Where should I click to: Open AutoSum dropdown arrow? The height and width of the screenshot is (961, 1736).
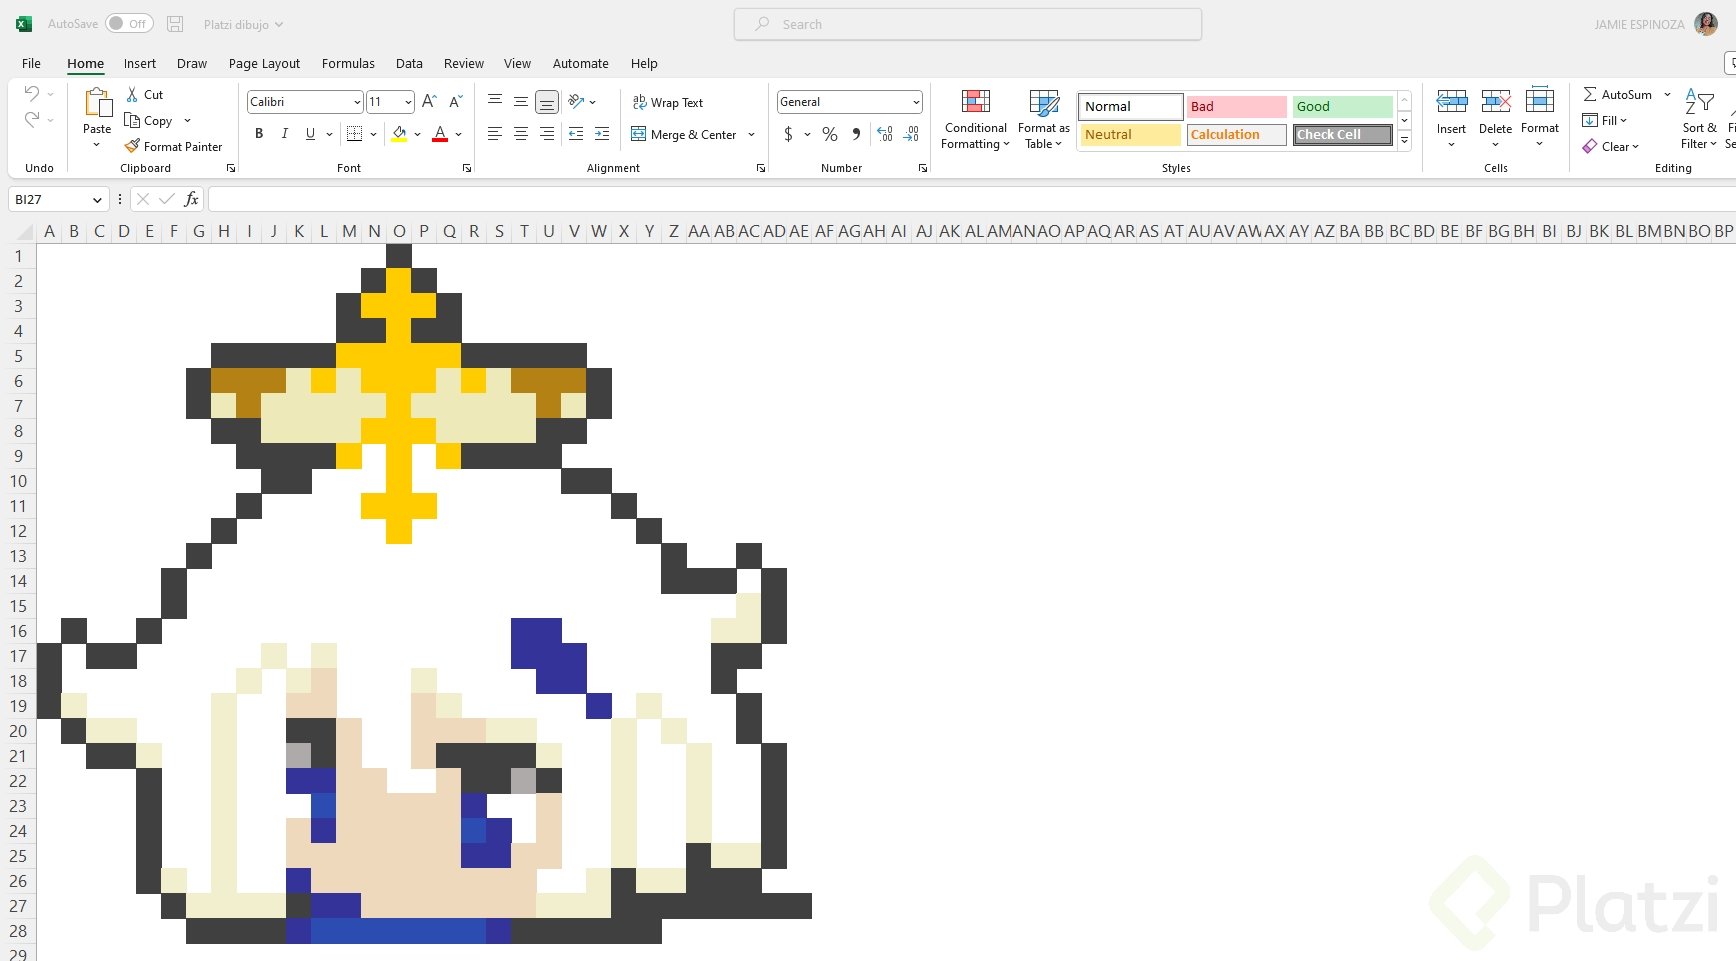point(1667,94)
